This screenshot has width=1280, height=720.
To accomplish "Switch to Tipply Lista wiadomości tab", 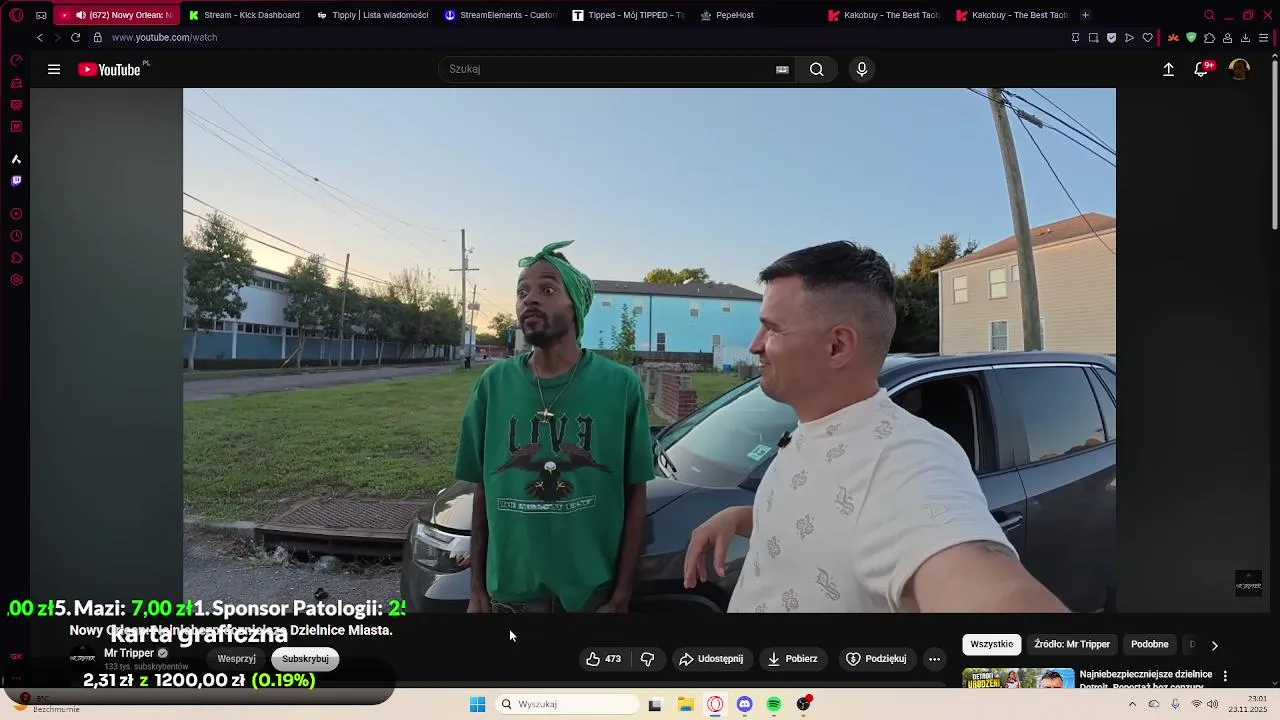I will [373, 15].
